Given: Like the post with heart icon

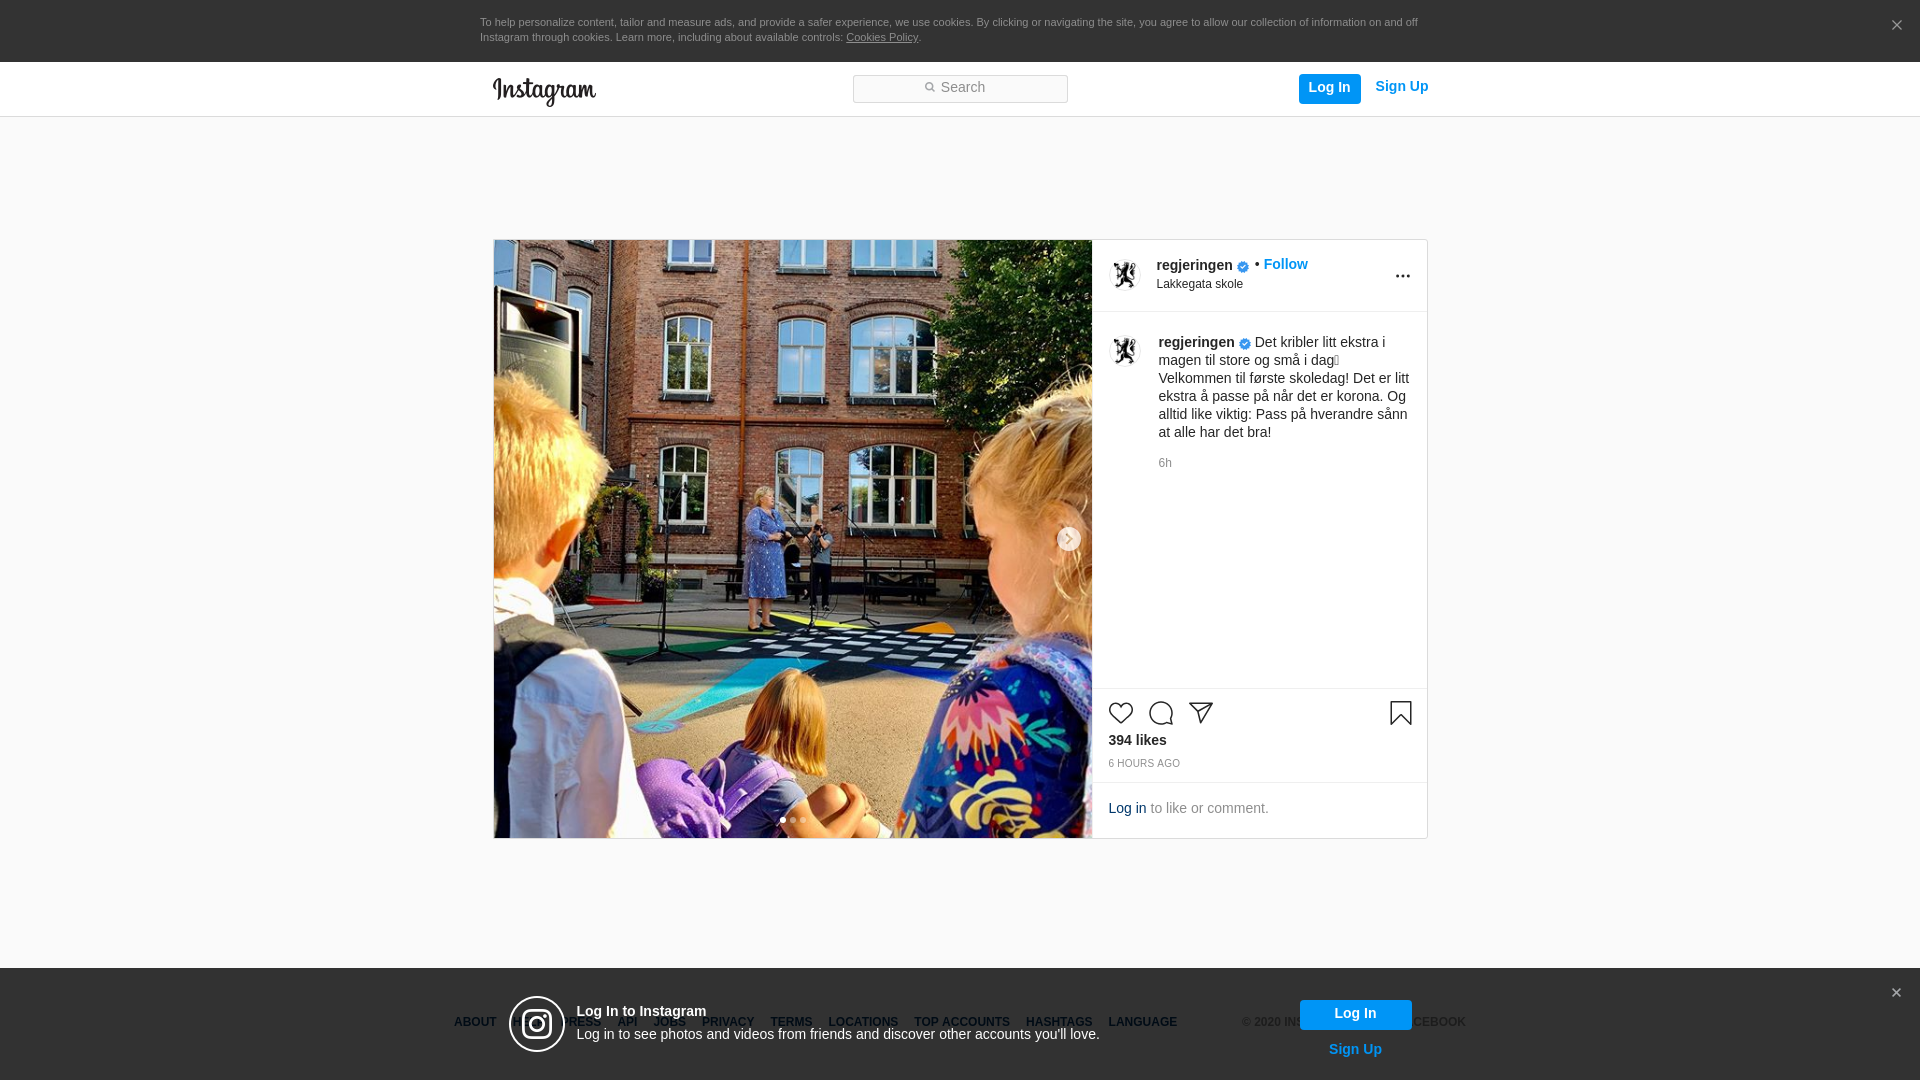Looking at the screenshot, I should (x=1121, y=713).
